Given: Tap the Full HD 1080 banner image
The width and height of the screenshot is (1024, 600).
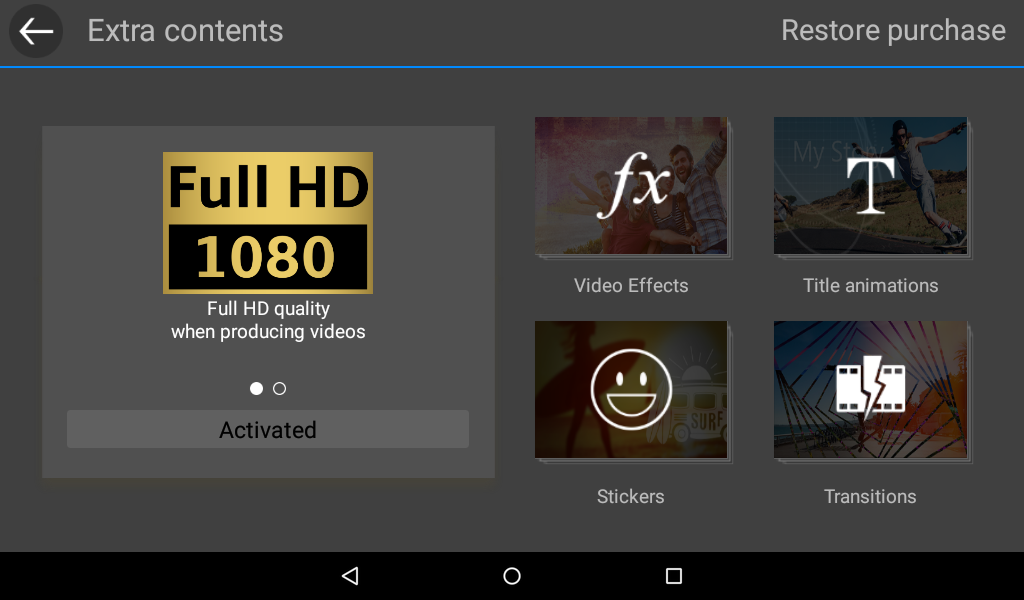Looking at the screenshot, I should point(268,223).
